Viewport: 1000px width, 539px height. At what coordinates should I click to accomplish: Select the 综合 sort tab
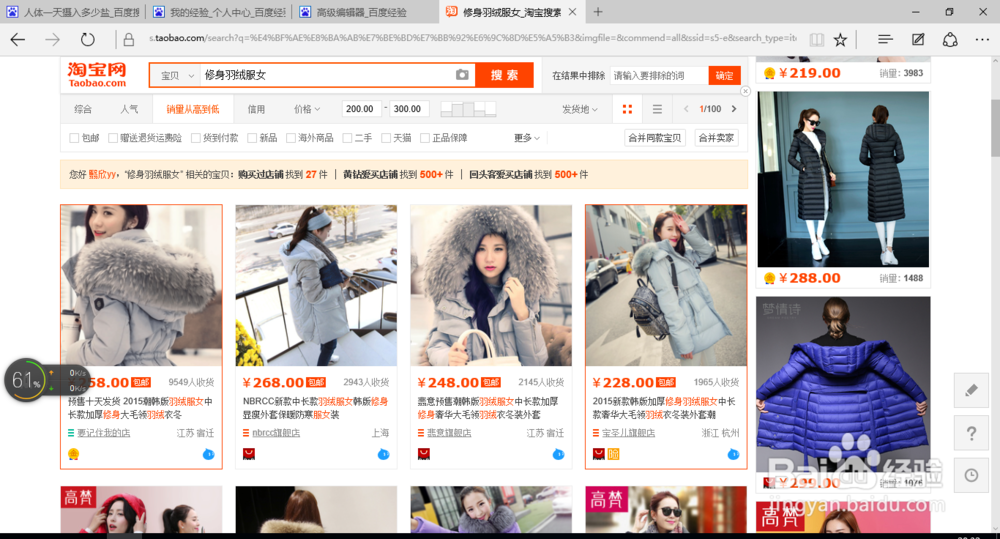click(x=83, y=109)
